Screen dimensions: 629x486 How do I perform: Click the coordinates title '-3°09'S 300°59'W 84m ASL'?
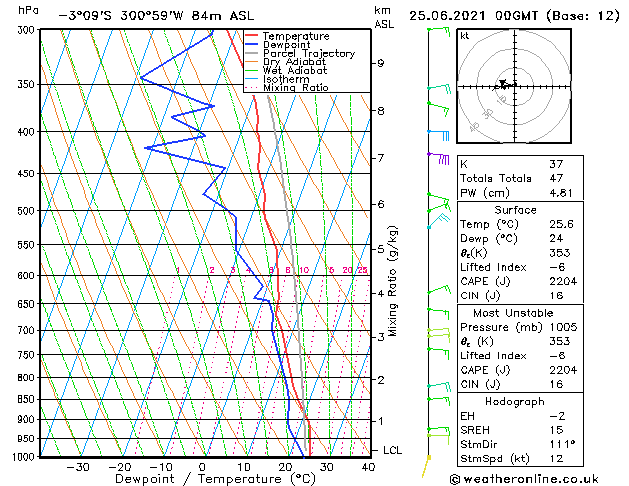coord(156,16)
